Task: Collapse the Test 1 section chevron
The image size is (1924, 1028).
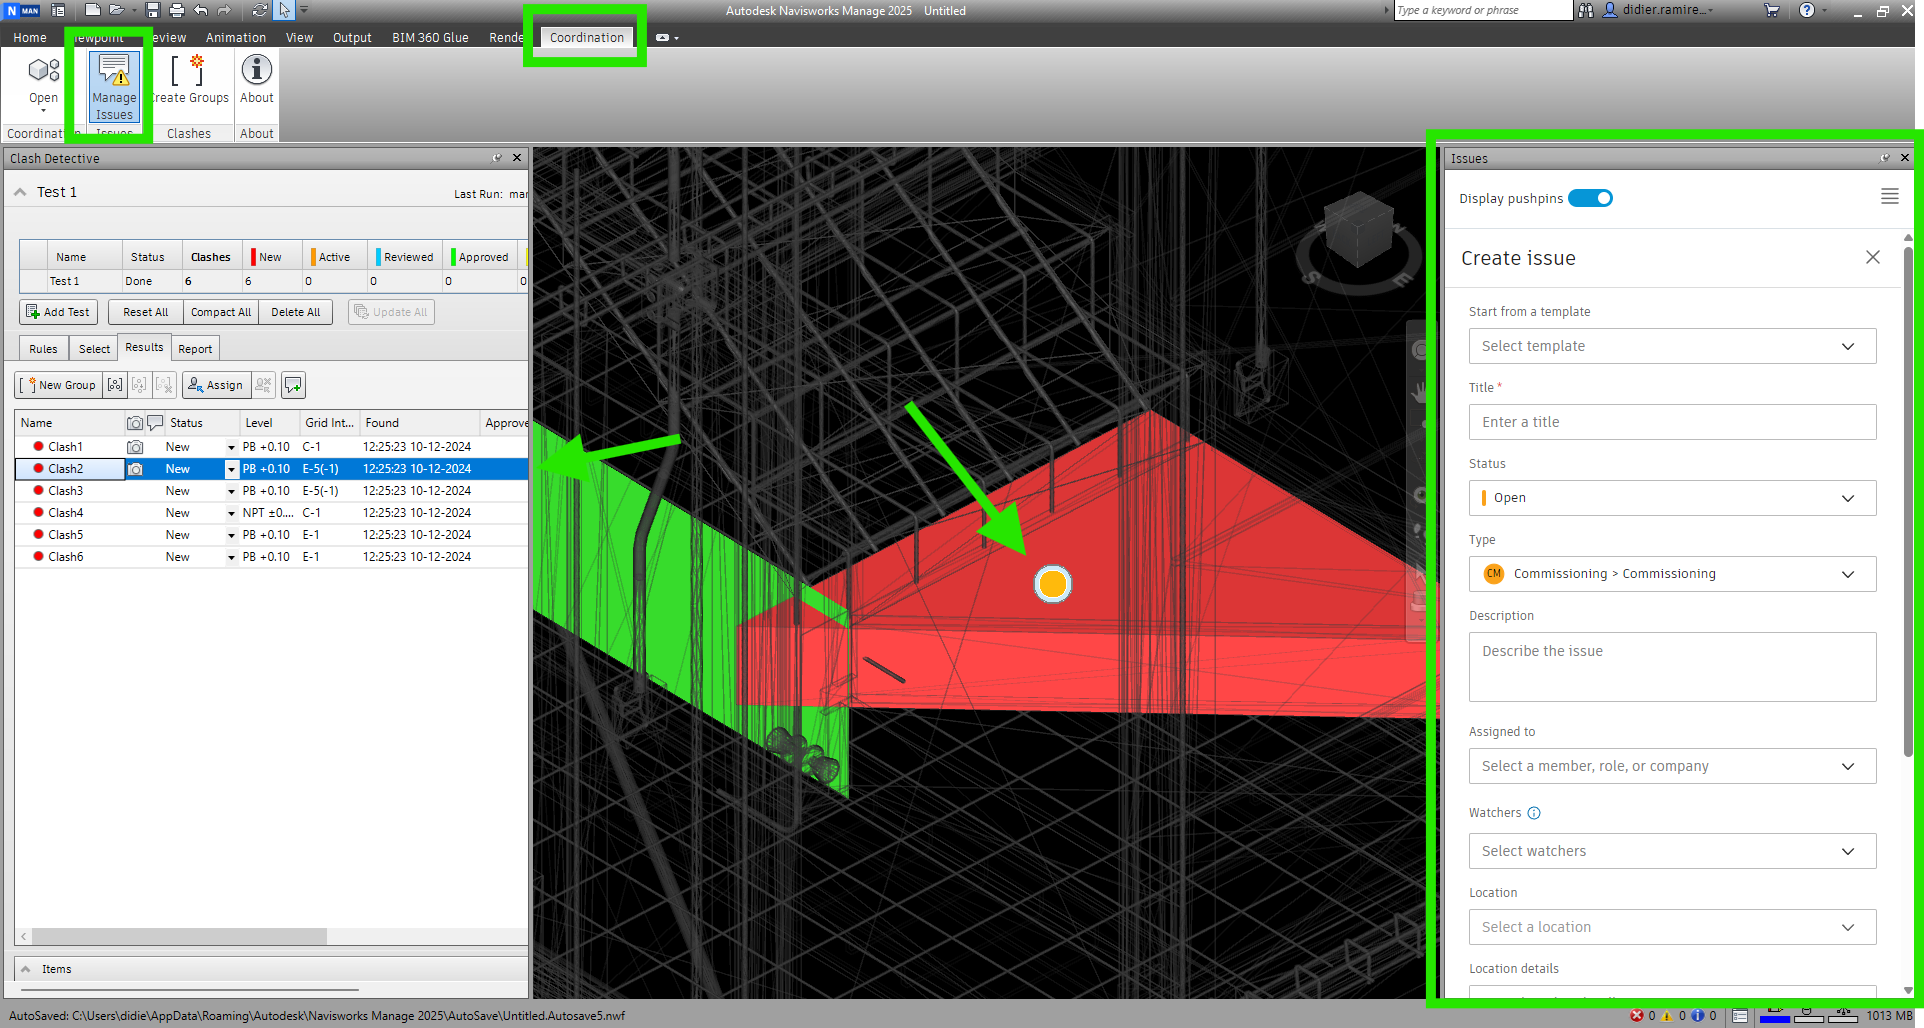Action: coord(20,192)
